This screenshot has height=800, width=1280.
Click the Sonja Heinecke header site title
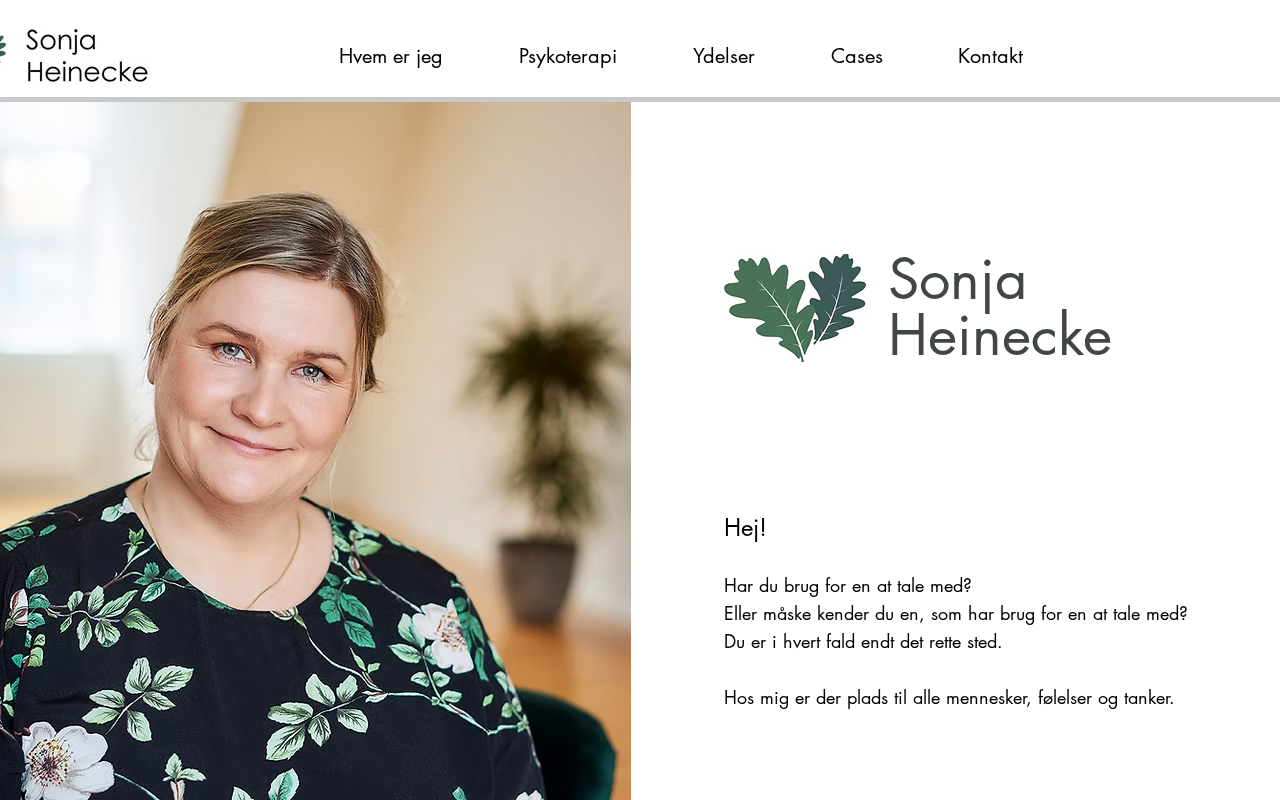(87, 55)
